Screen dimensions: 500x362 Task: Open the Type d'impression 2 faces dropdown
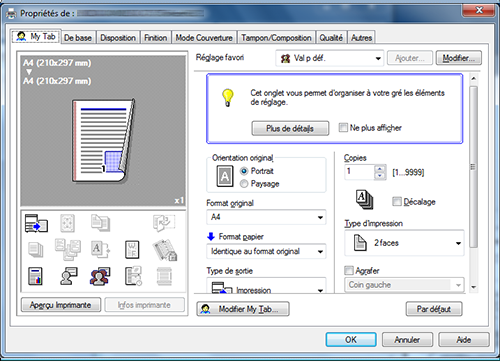click(x=404, y=243)
